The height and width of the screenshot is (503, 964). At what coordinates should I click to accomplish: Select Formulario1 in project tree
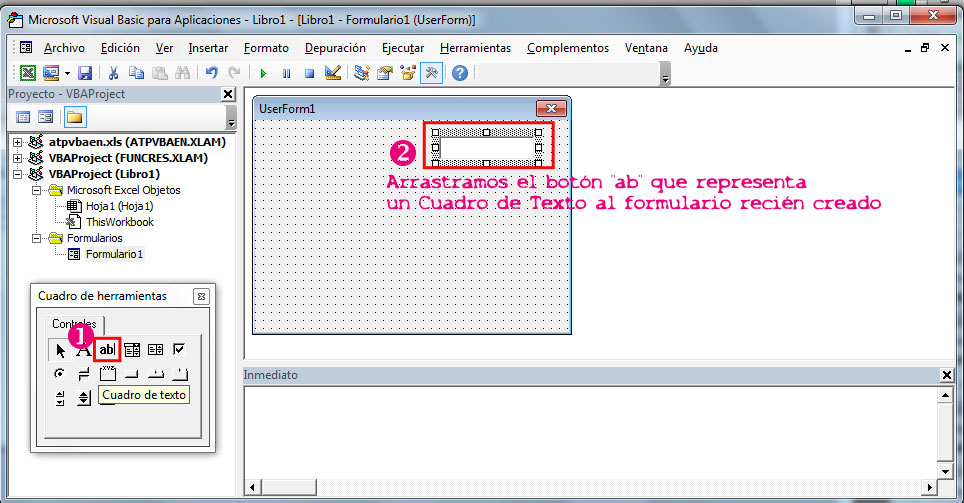[x=114, y=254]
